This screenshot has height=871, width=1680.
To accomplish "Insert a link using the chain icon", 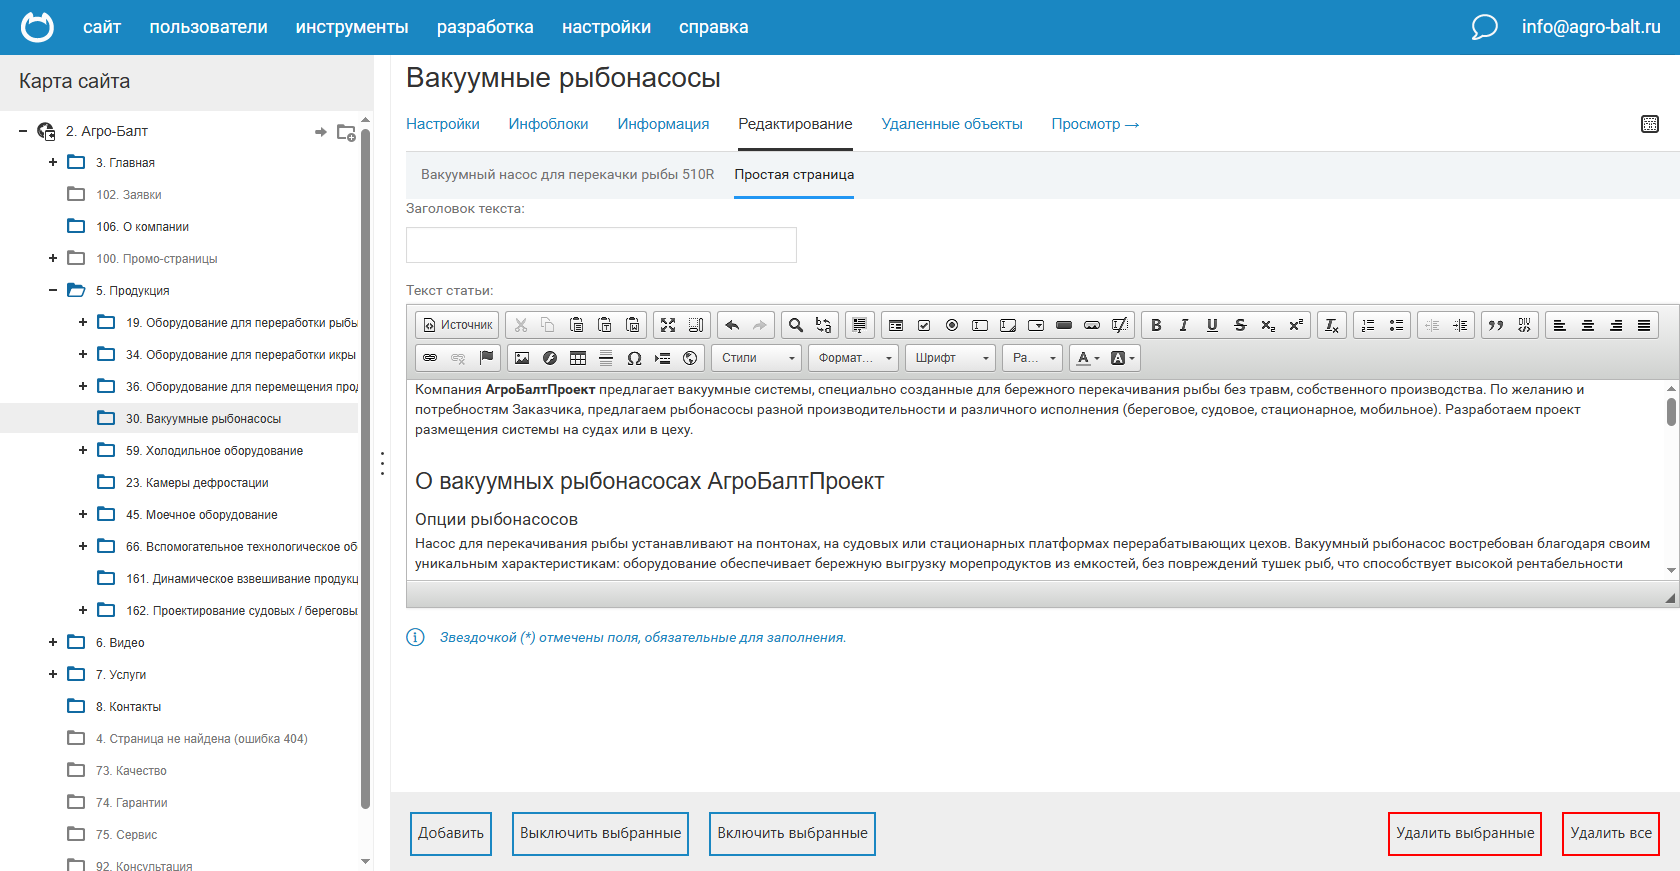I will pos(430,358).
